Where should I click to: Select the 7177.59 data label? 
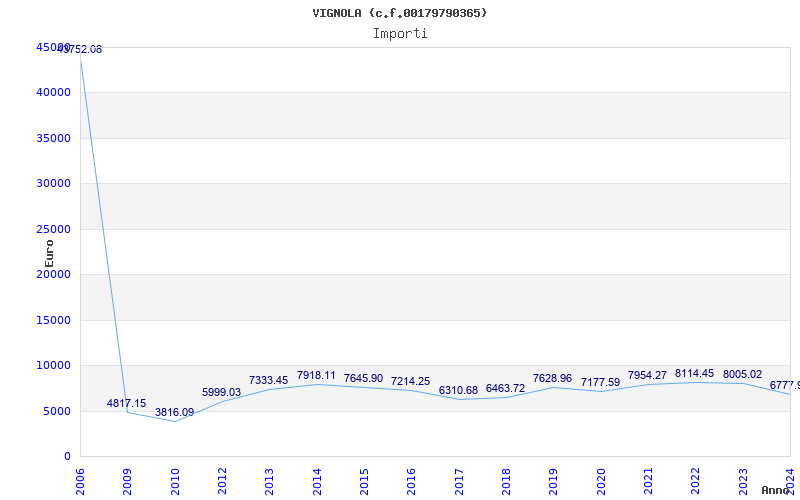601,382
